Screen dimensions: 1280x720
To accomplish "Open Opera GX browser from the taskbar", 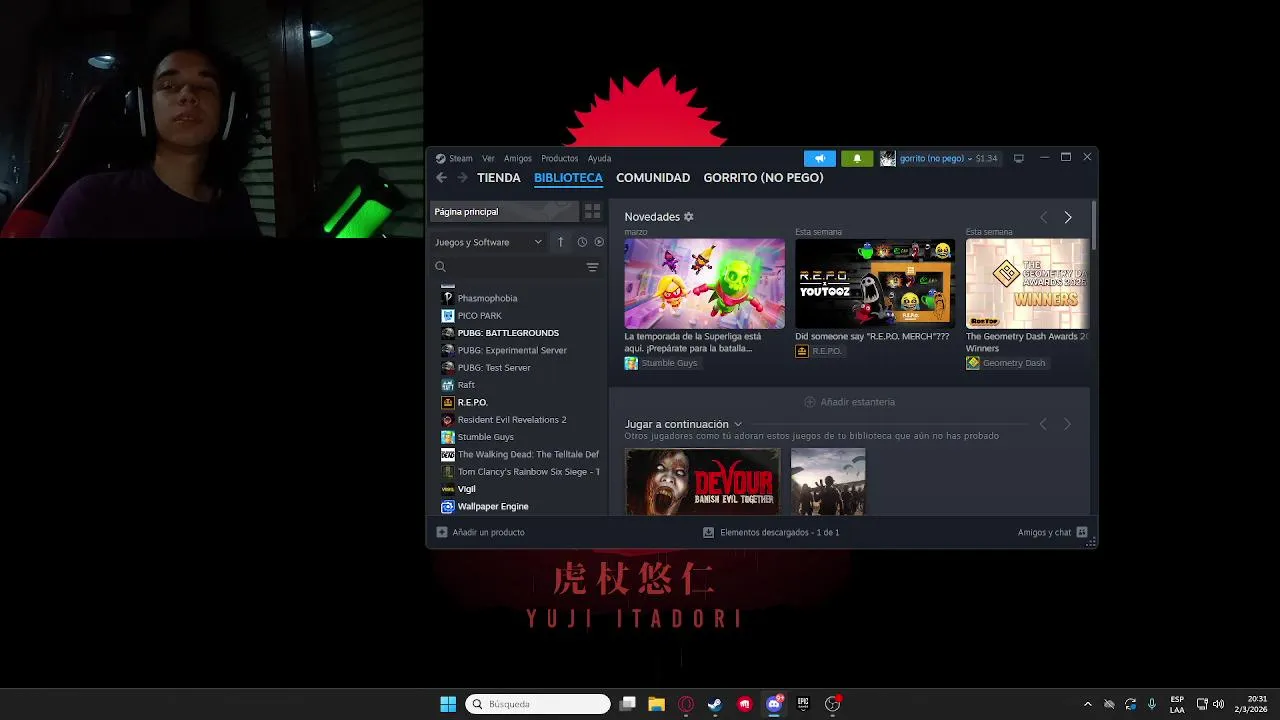I will [x=686, y=704].
